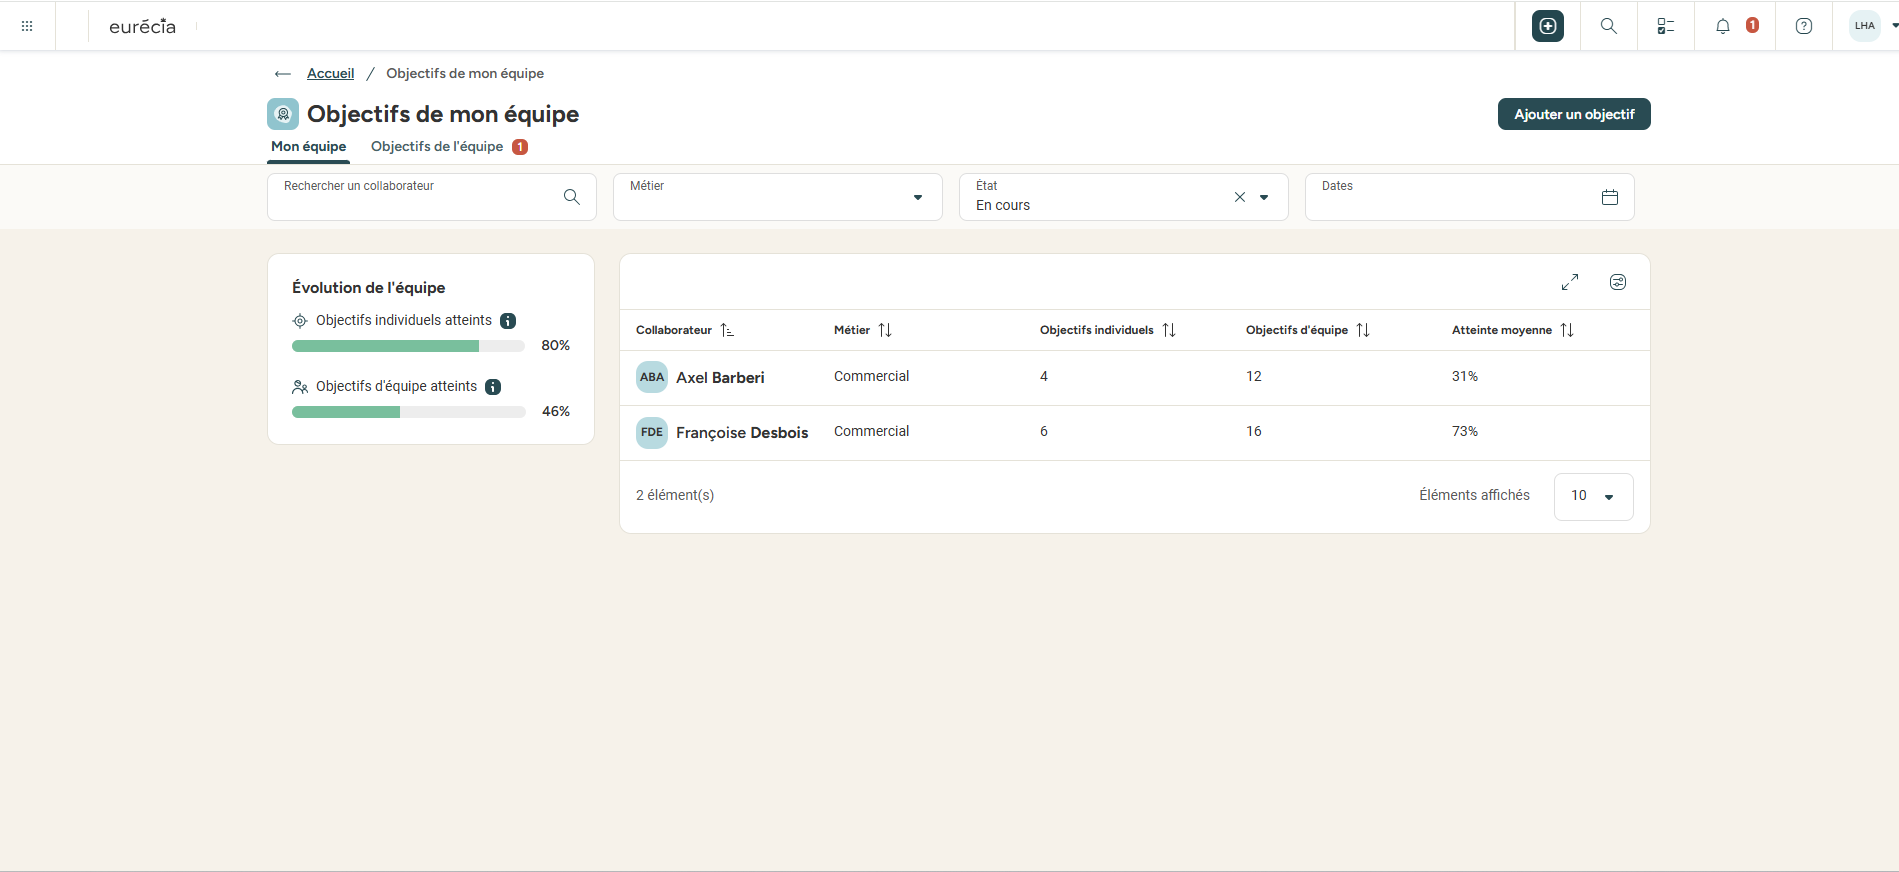Click the Ajouter un objectif button
This screenshot has height=872, width=1899.
pos(1574,114)
